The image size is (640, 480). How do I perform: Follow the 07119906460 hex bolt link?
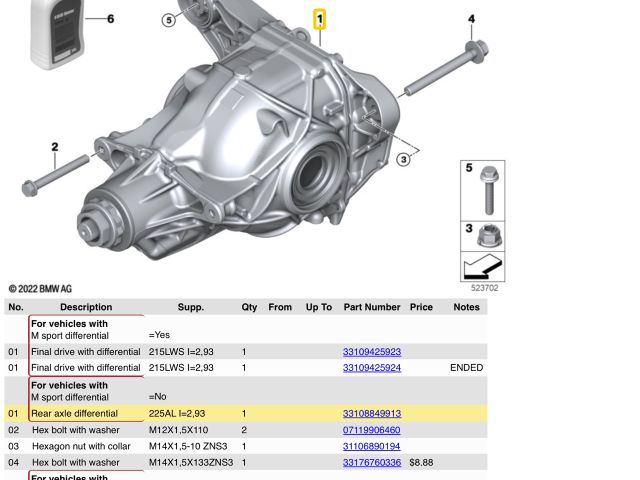[x=371, y=429]
